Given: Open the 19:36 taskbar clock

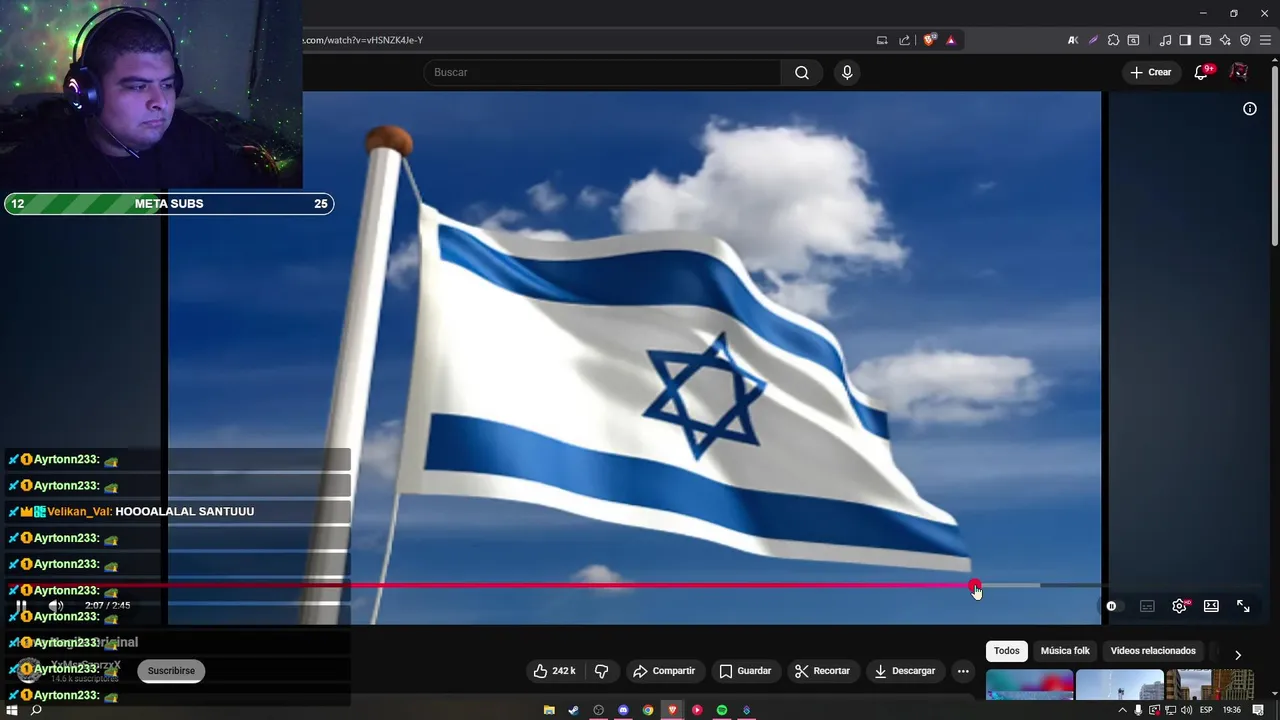Looking at the screenshot, I should (x=1232, y=710).
